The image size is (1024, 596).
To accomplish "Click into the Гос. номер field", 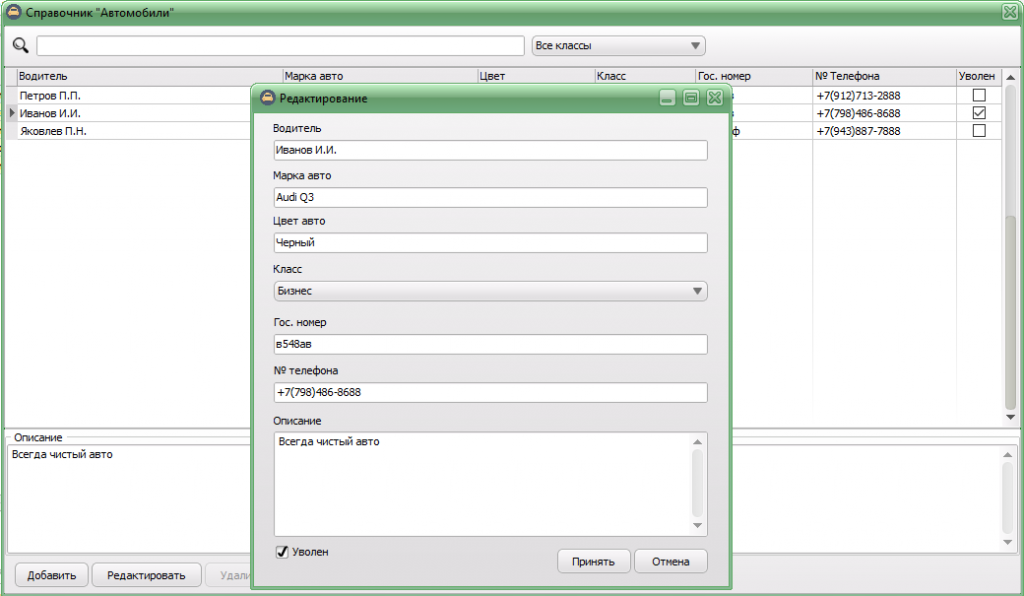I will coord(490,344).
